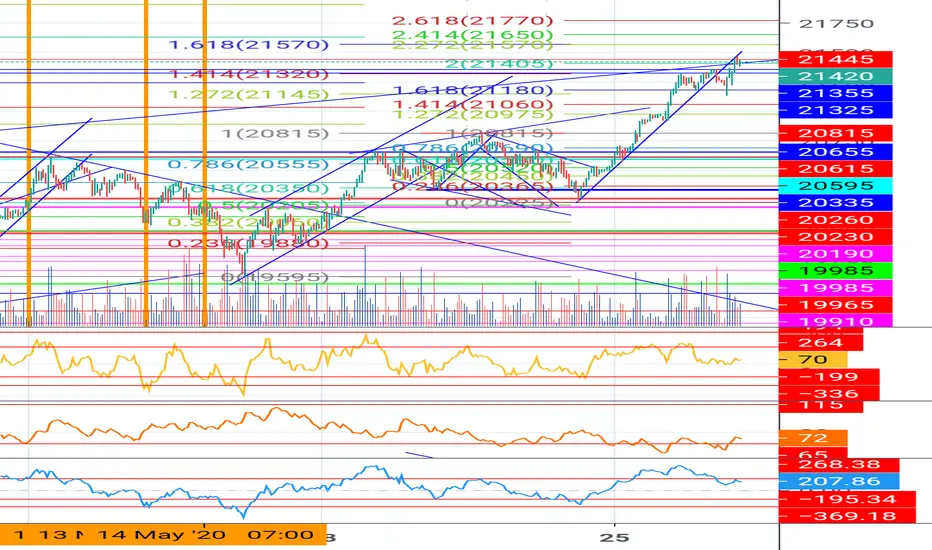
Task: Select the blue 20655 price label
Action: click(835, 152)
